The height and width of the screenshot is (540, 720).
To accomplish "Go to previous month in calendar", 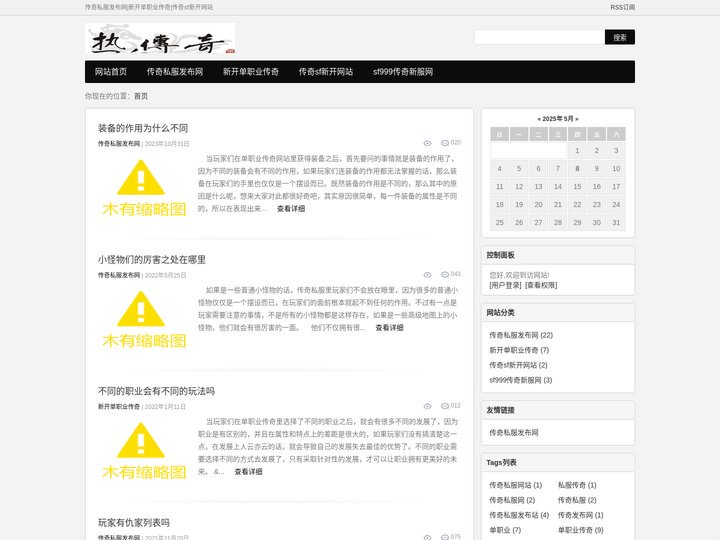I will pos(539,119).
